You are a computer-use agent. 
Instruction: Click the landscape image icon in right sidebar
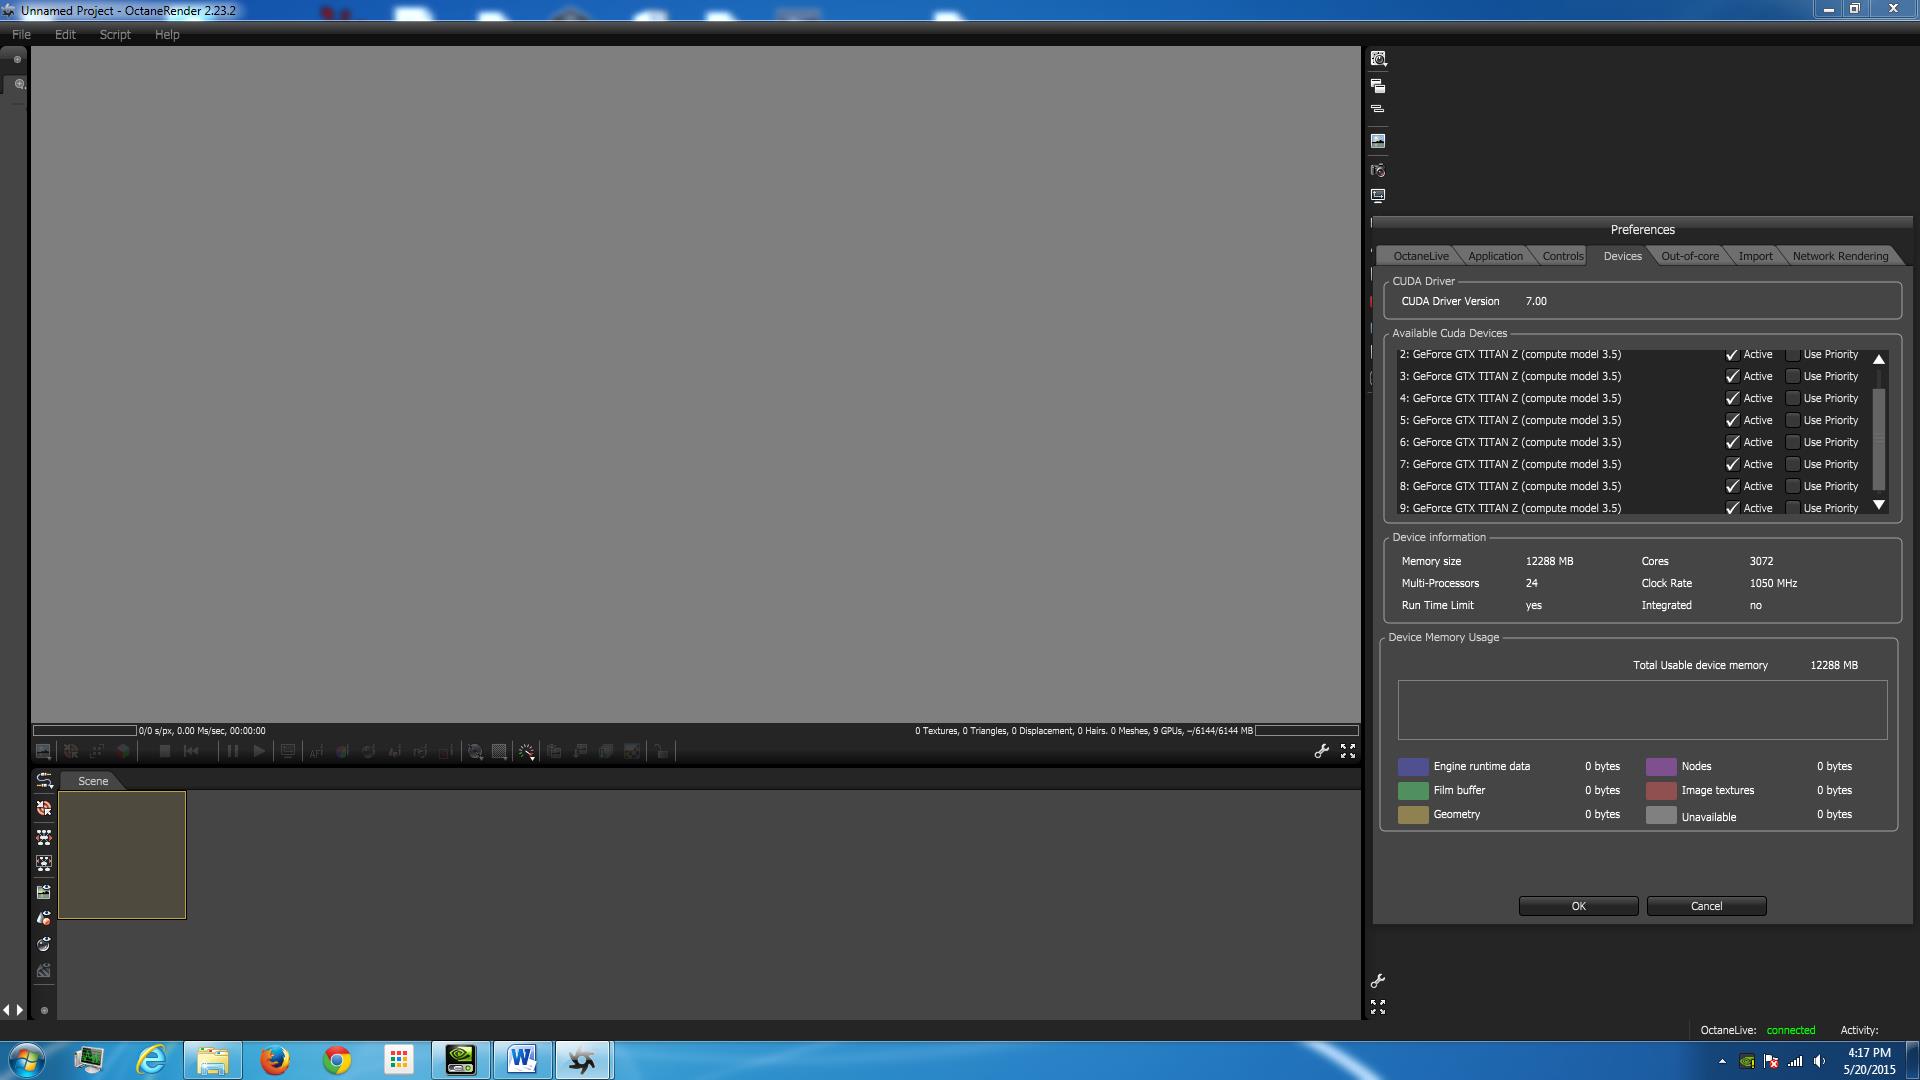1378,141
